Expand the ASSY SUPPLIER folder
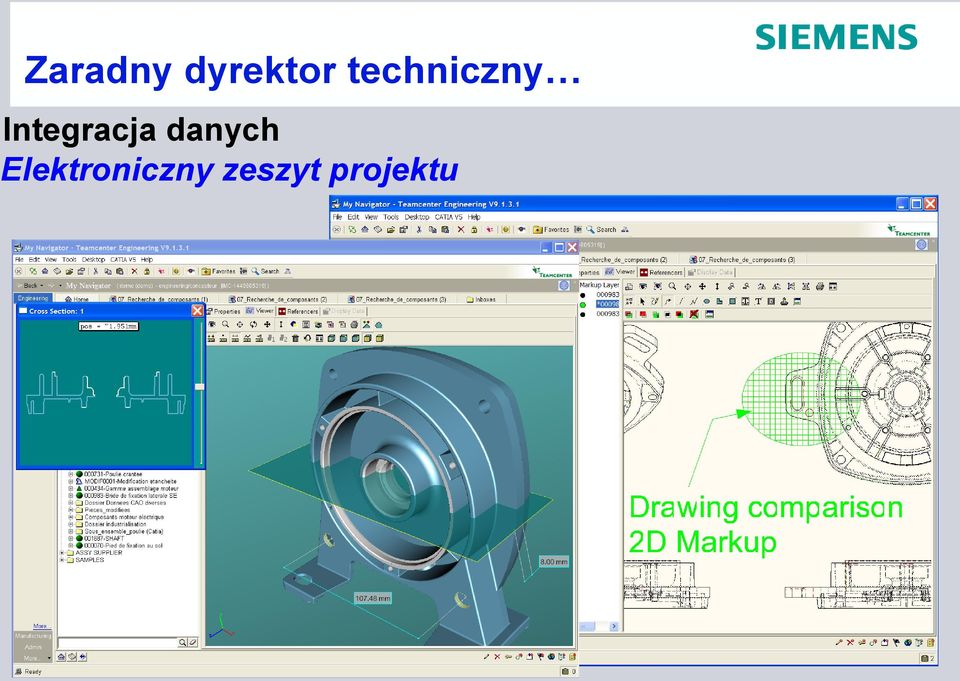Viewport: 960px width, 681px height. click(x=62, y=552)
